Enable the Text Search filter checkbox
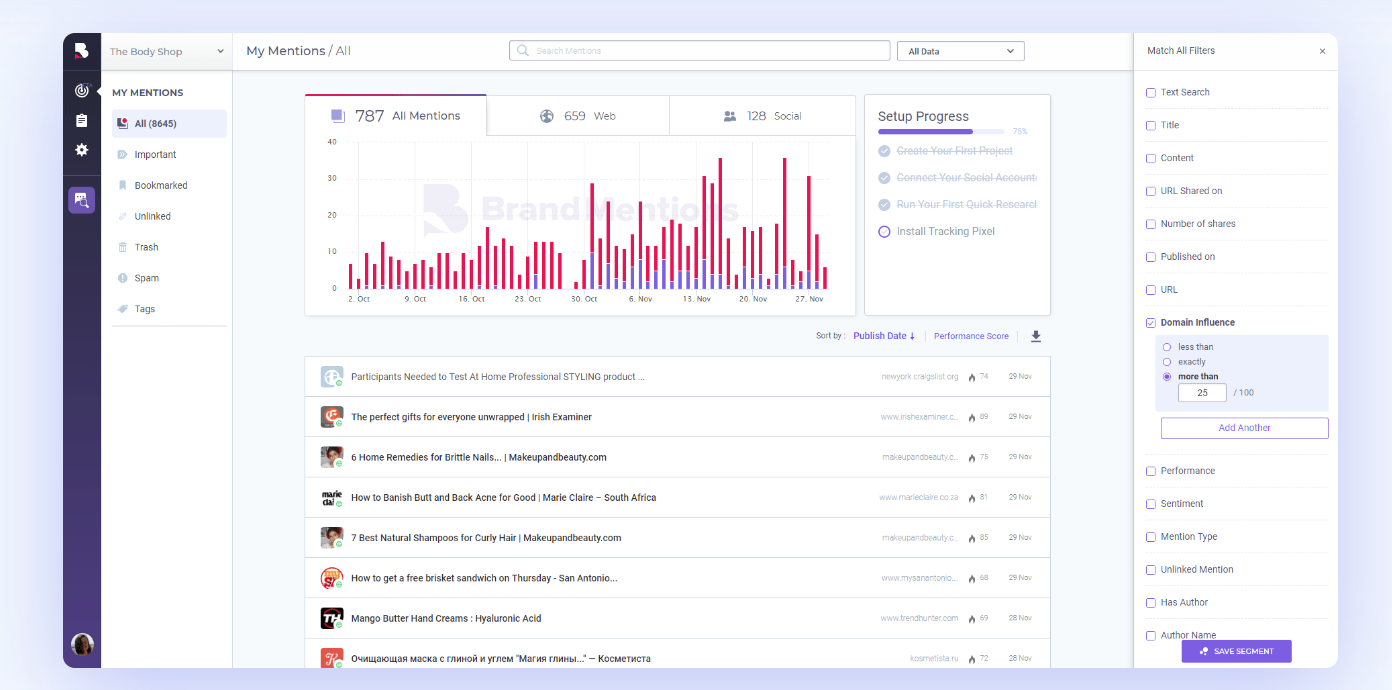This screenshot has height=690, width=1392. tap(1151, 92)
